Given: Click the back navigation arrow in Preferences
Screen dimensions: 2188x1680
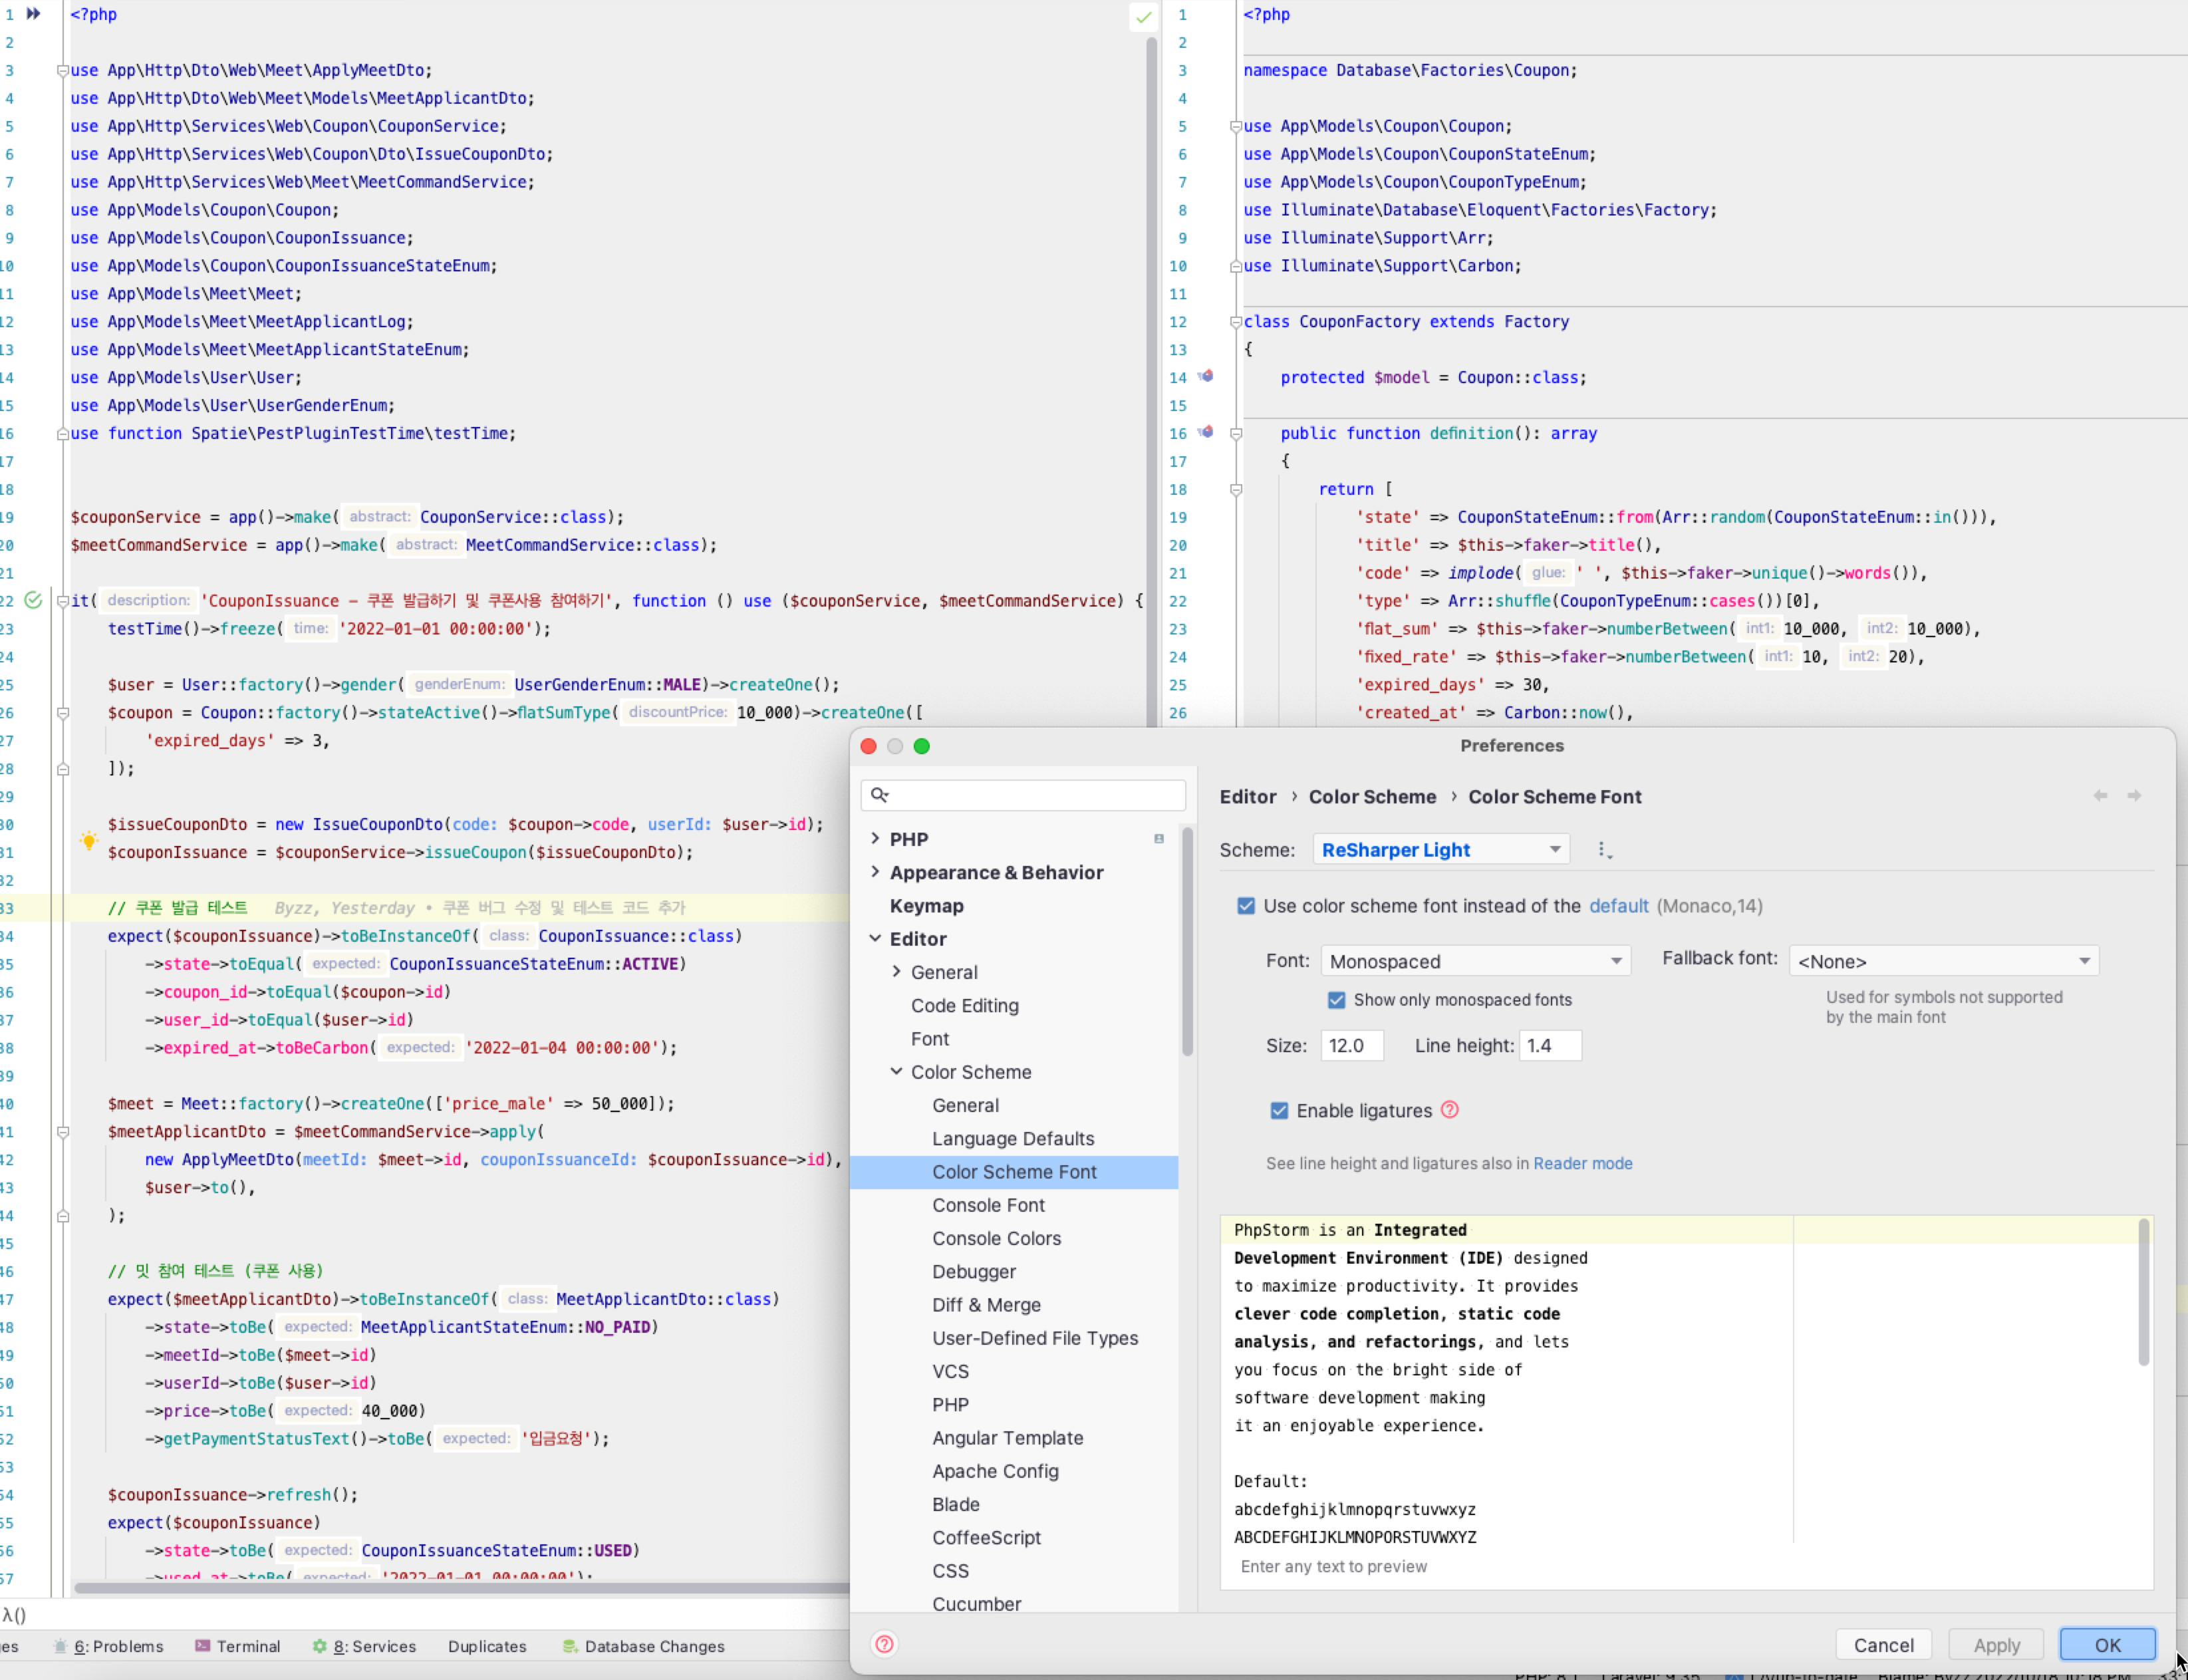Looking at the screenshot, I should tap(2100, 796).
